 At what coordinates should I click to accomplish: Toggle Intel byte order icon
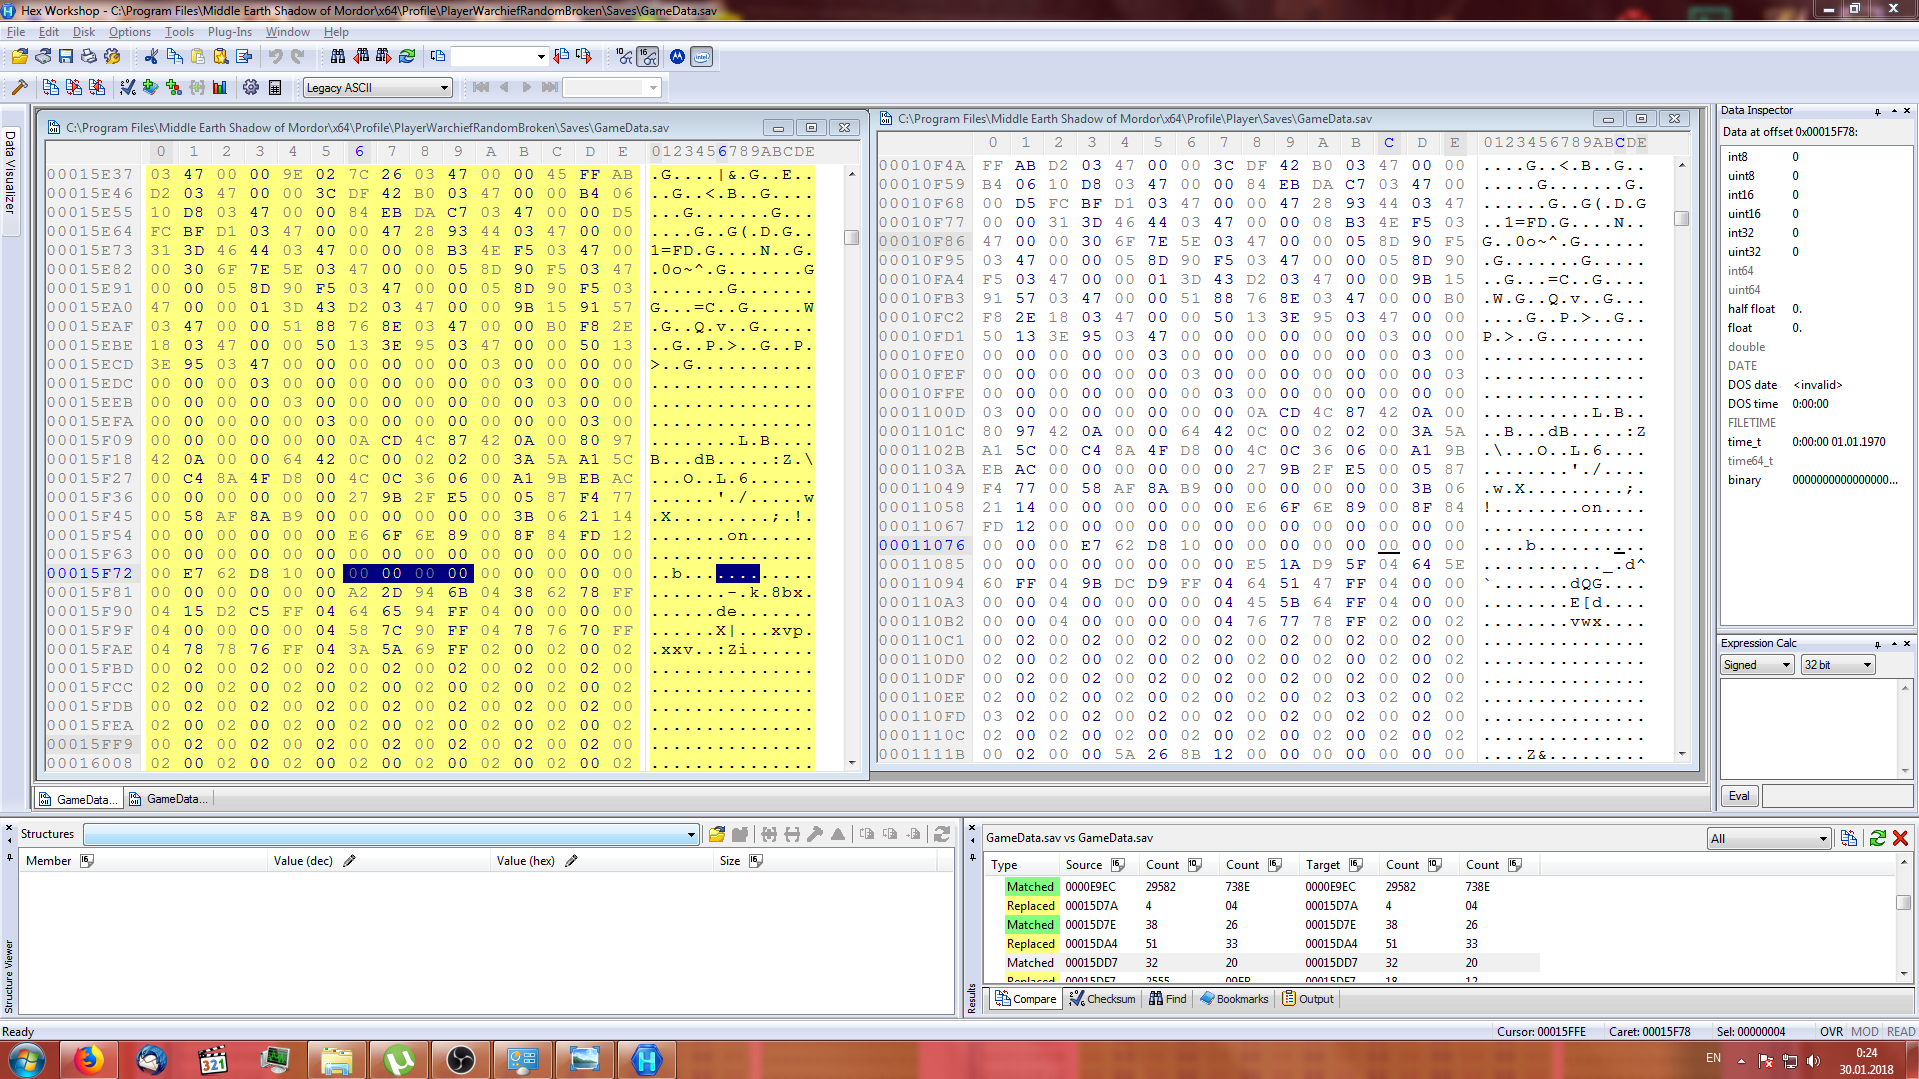[x=701, y=57]
